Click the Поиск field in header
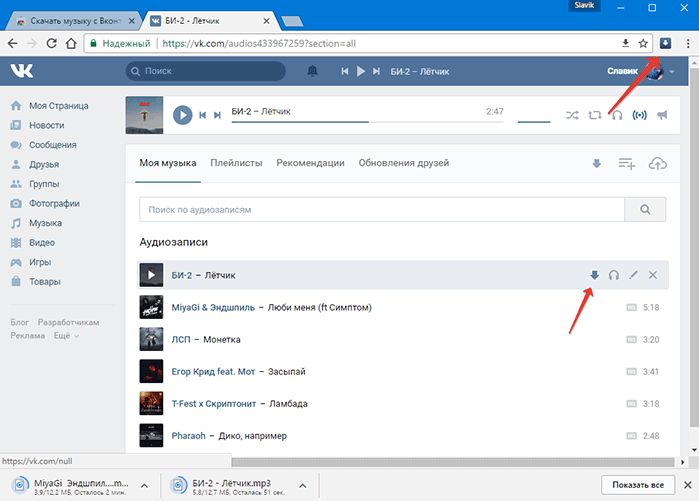Image resolution: width=699 pixels, height=501 pixels. tap(206, 71)
